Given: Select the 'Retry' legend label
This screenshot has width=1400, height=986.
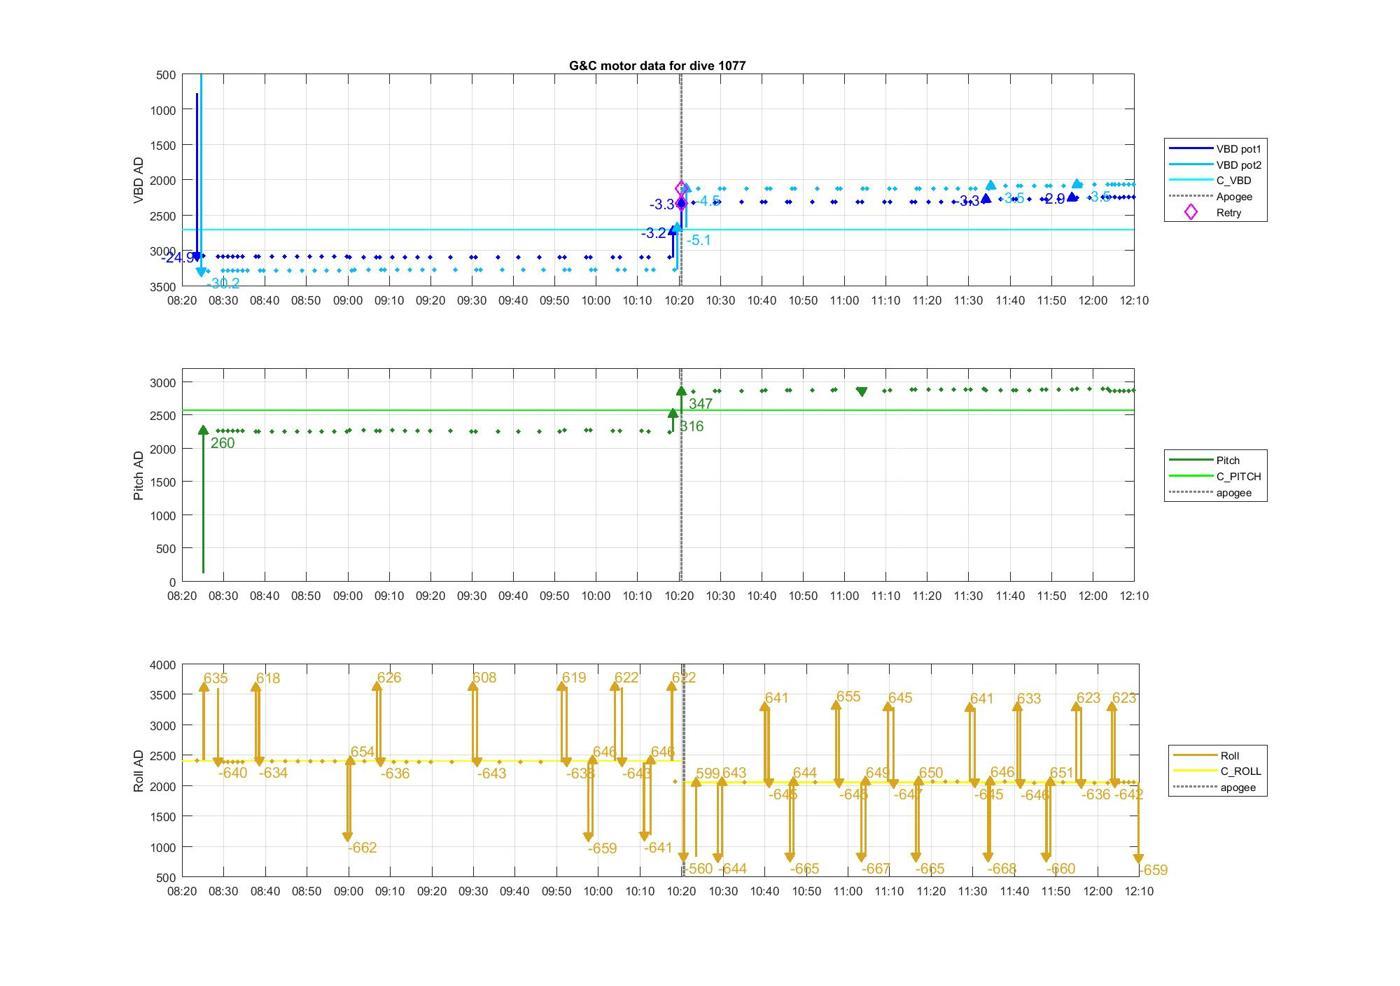Looking at the screenshot, I should [x=1228, y=213].
